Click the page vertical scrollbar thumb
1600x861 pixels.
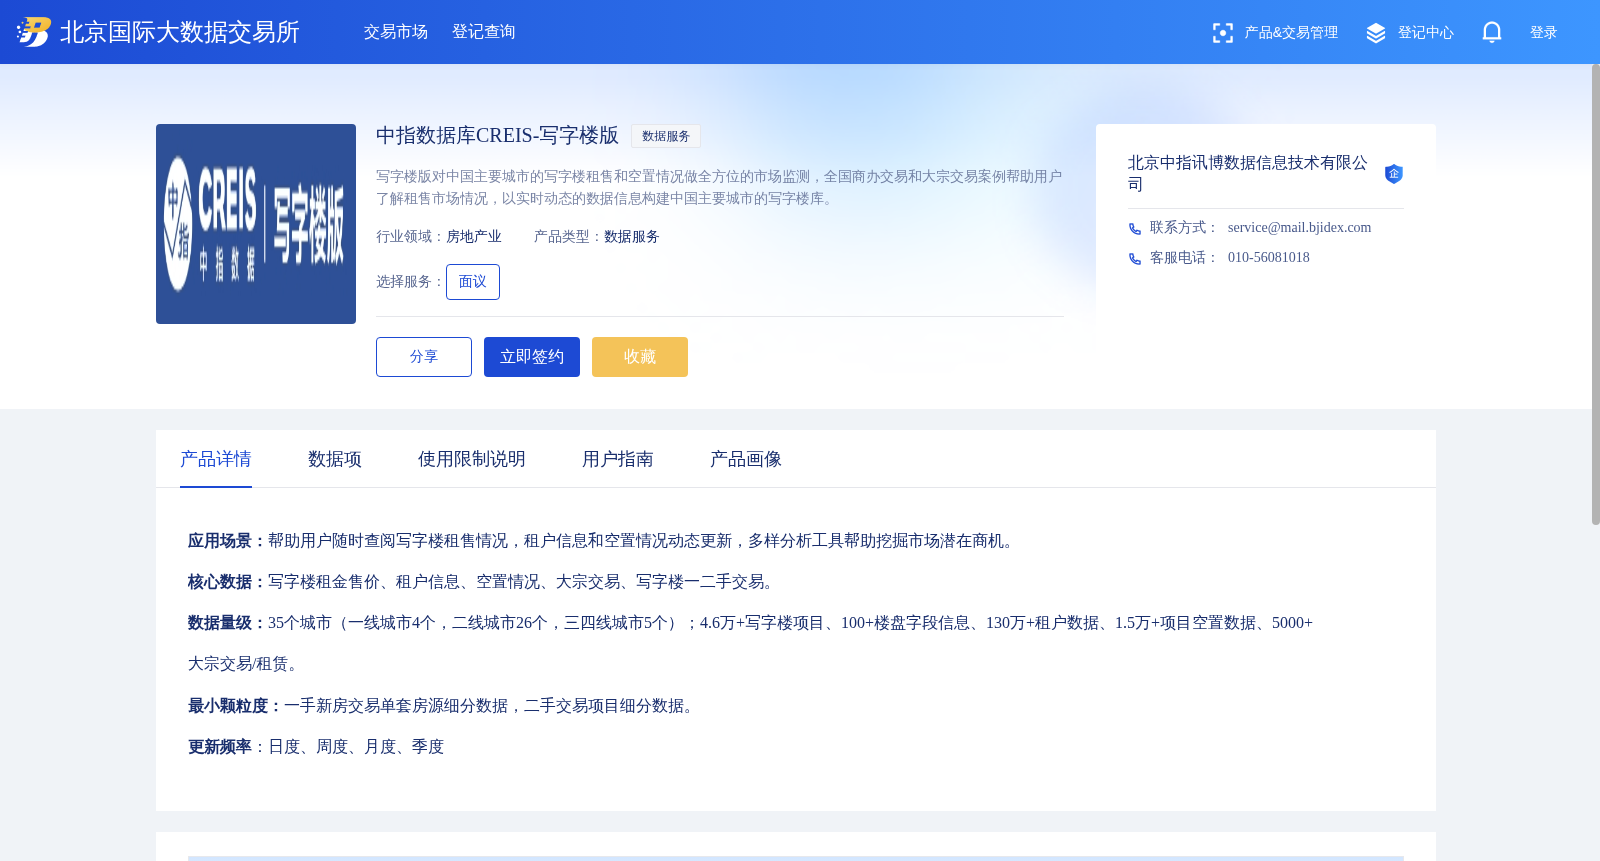[1596, 294]
